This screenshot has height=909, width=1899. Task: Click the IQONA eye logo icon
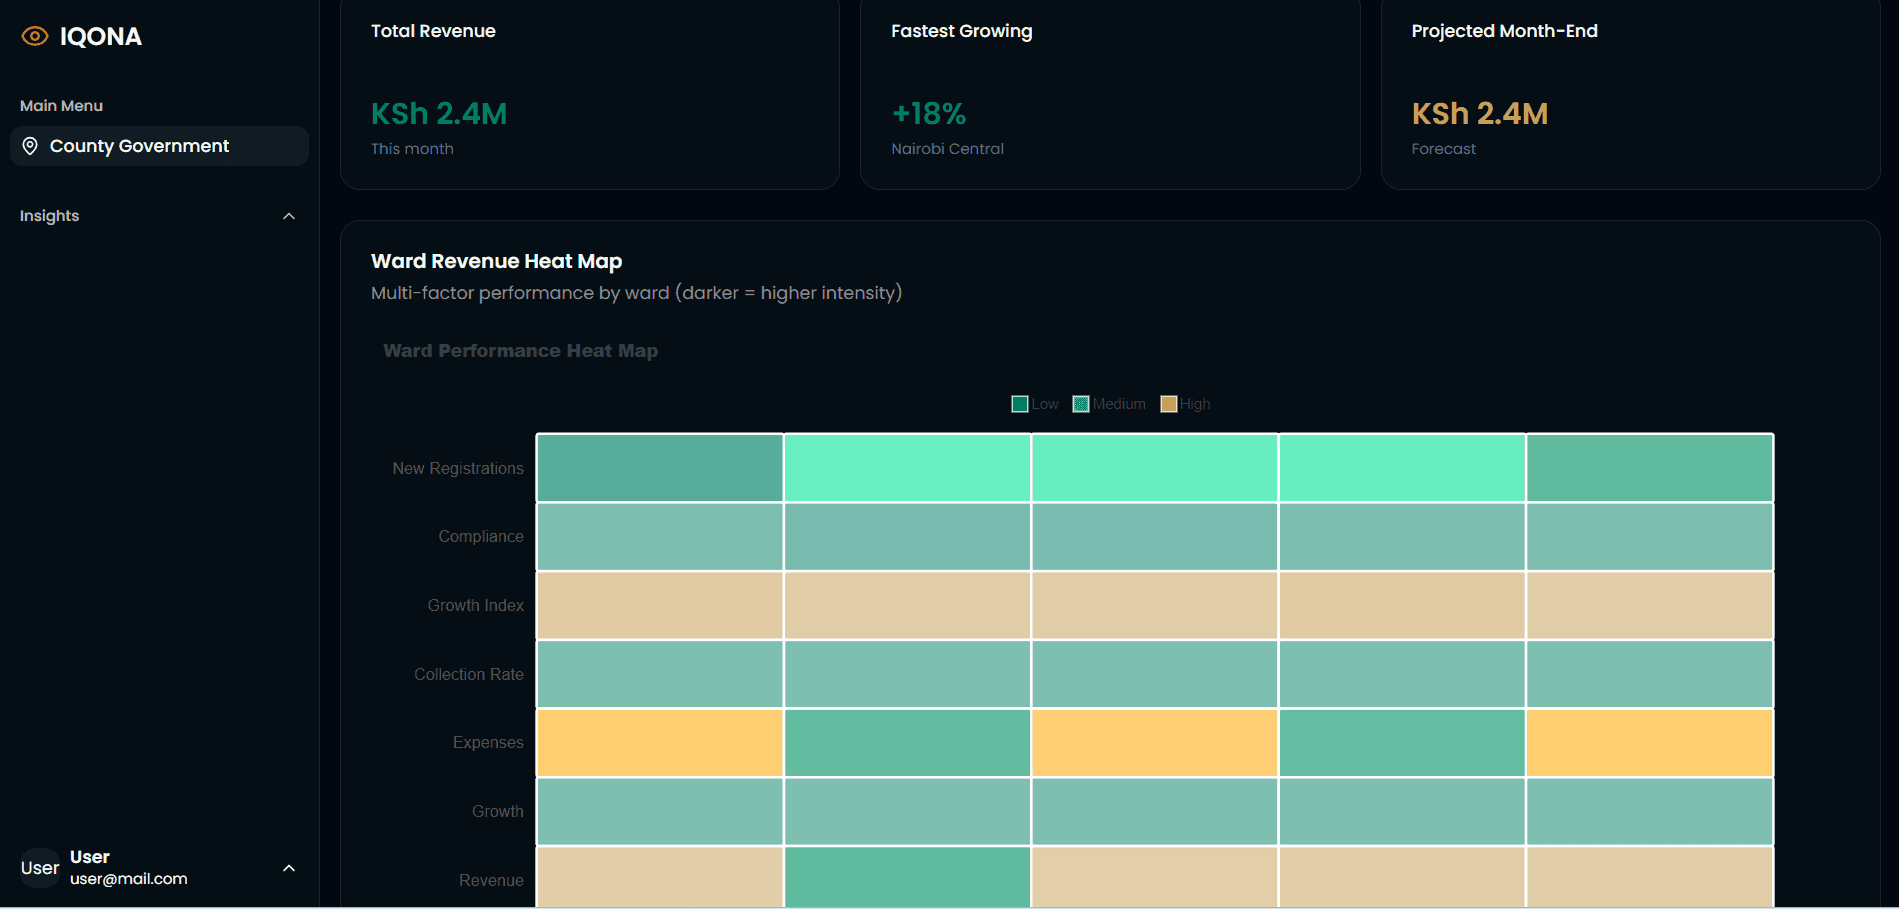point(35,37)
